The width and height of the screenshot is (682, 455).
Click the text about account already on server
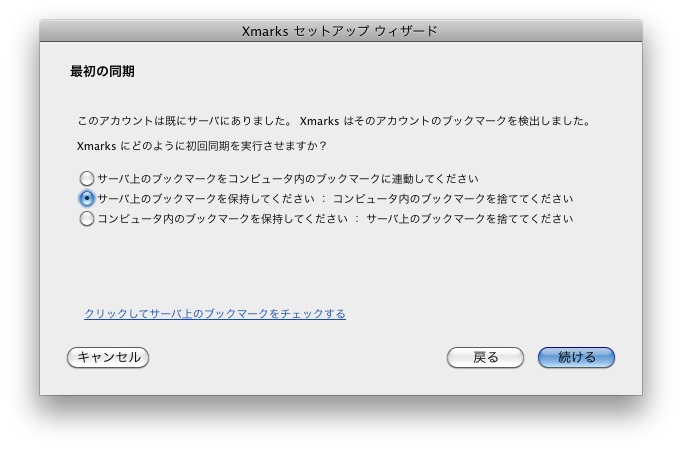coord(333,120)
